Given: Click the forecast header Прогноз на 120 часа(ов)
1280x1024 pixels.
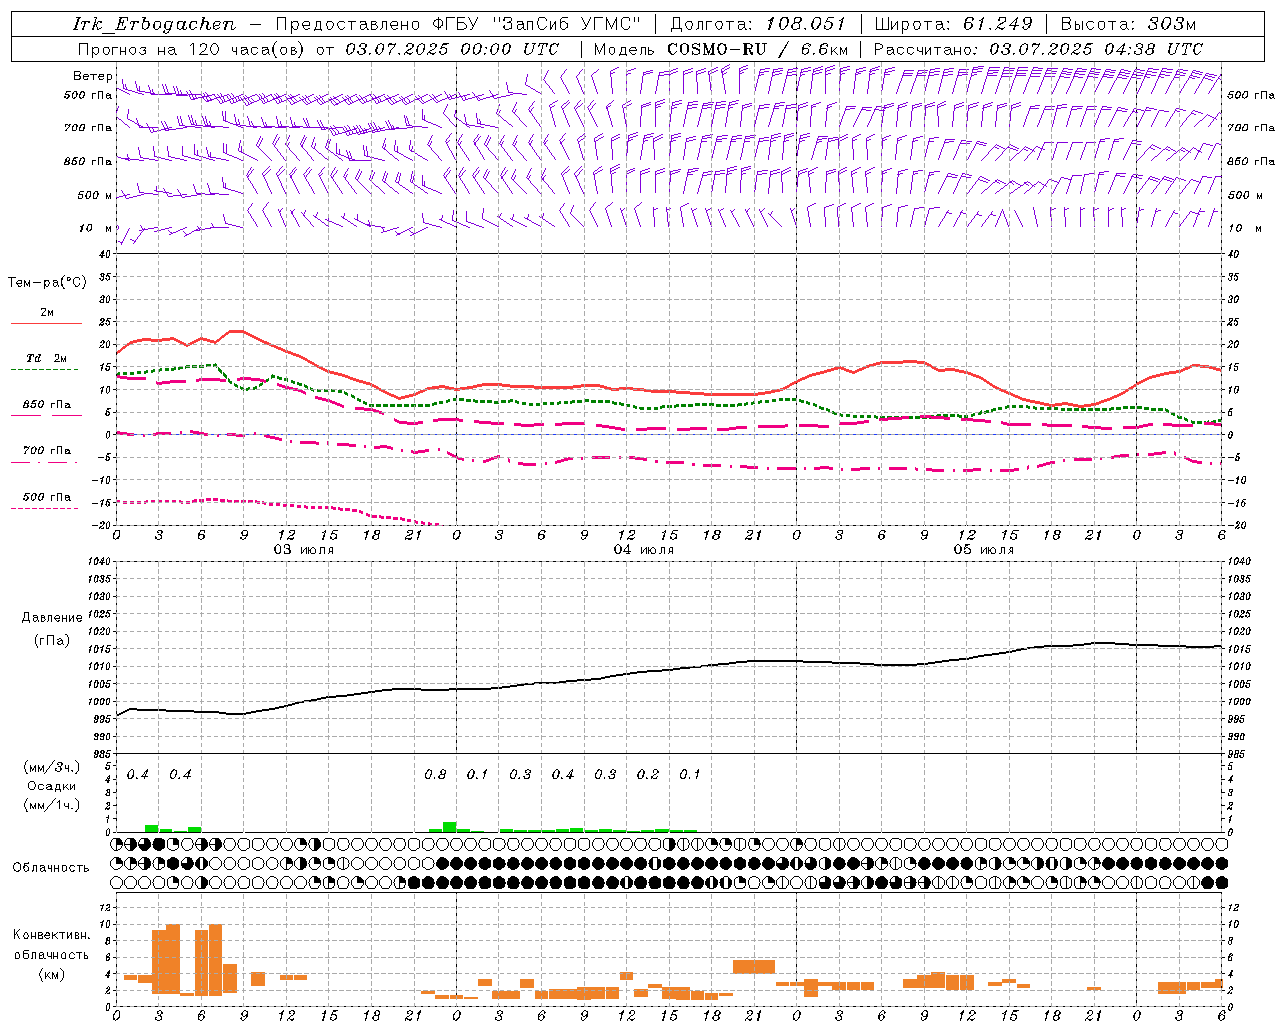Looking at the screenshot, I should pyautogui.click(x=193, y=49).
